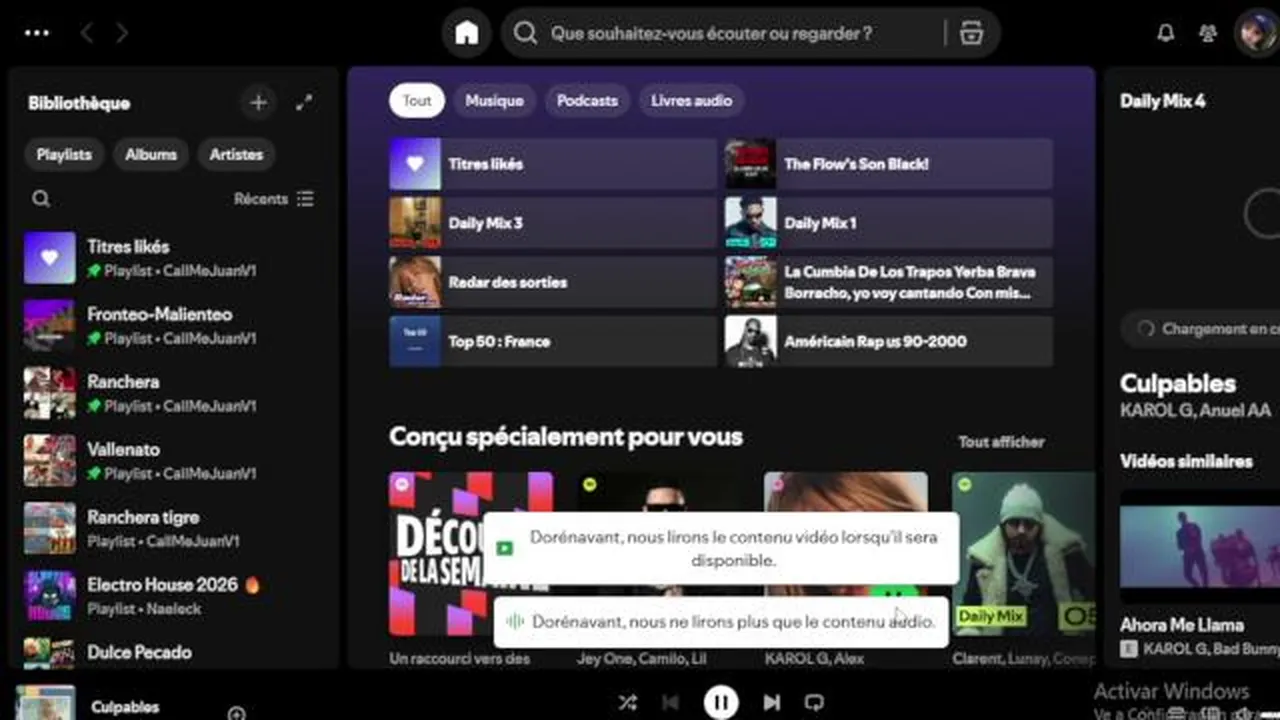Toggle shuffle playback
1280x720 pixels.
point(627,703)
